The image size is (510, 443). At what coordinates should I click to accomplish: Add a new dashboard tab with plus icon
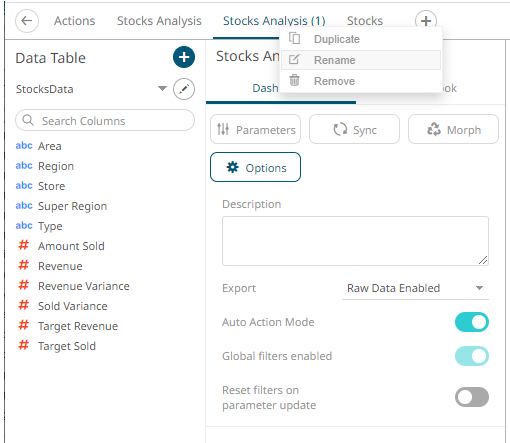(426, 21)
